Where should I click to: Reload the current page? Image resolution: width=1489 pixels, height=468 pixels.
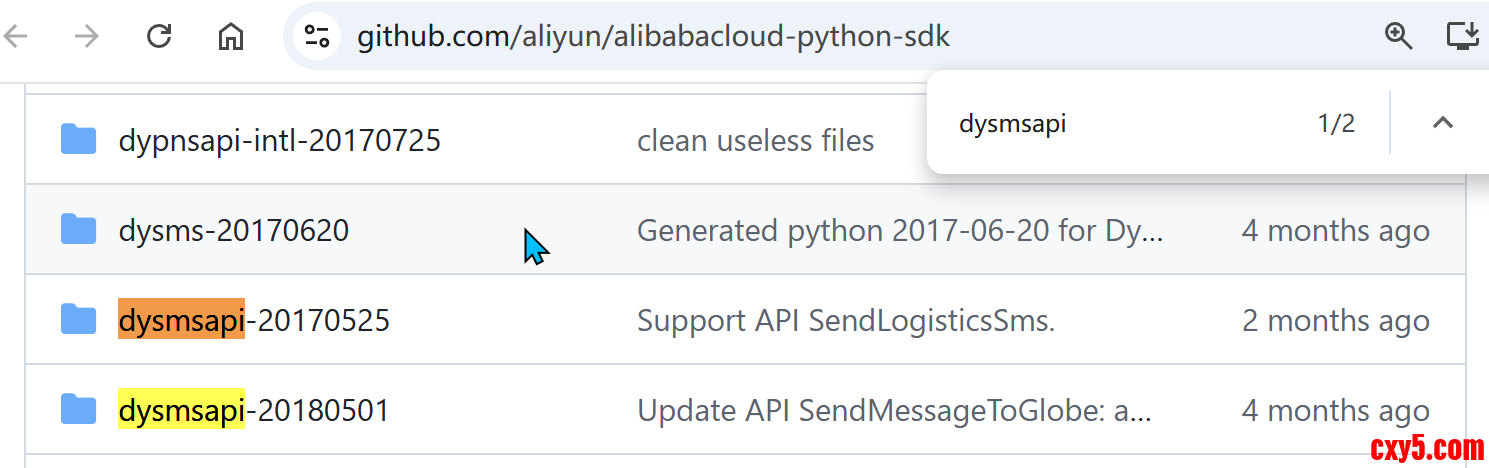(x=159, y=37)
